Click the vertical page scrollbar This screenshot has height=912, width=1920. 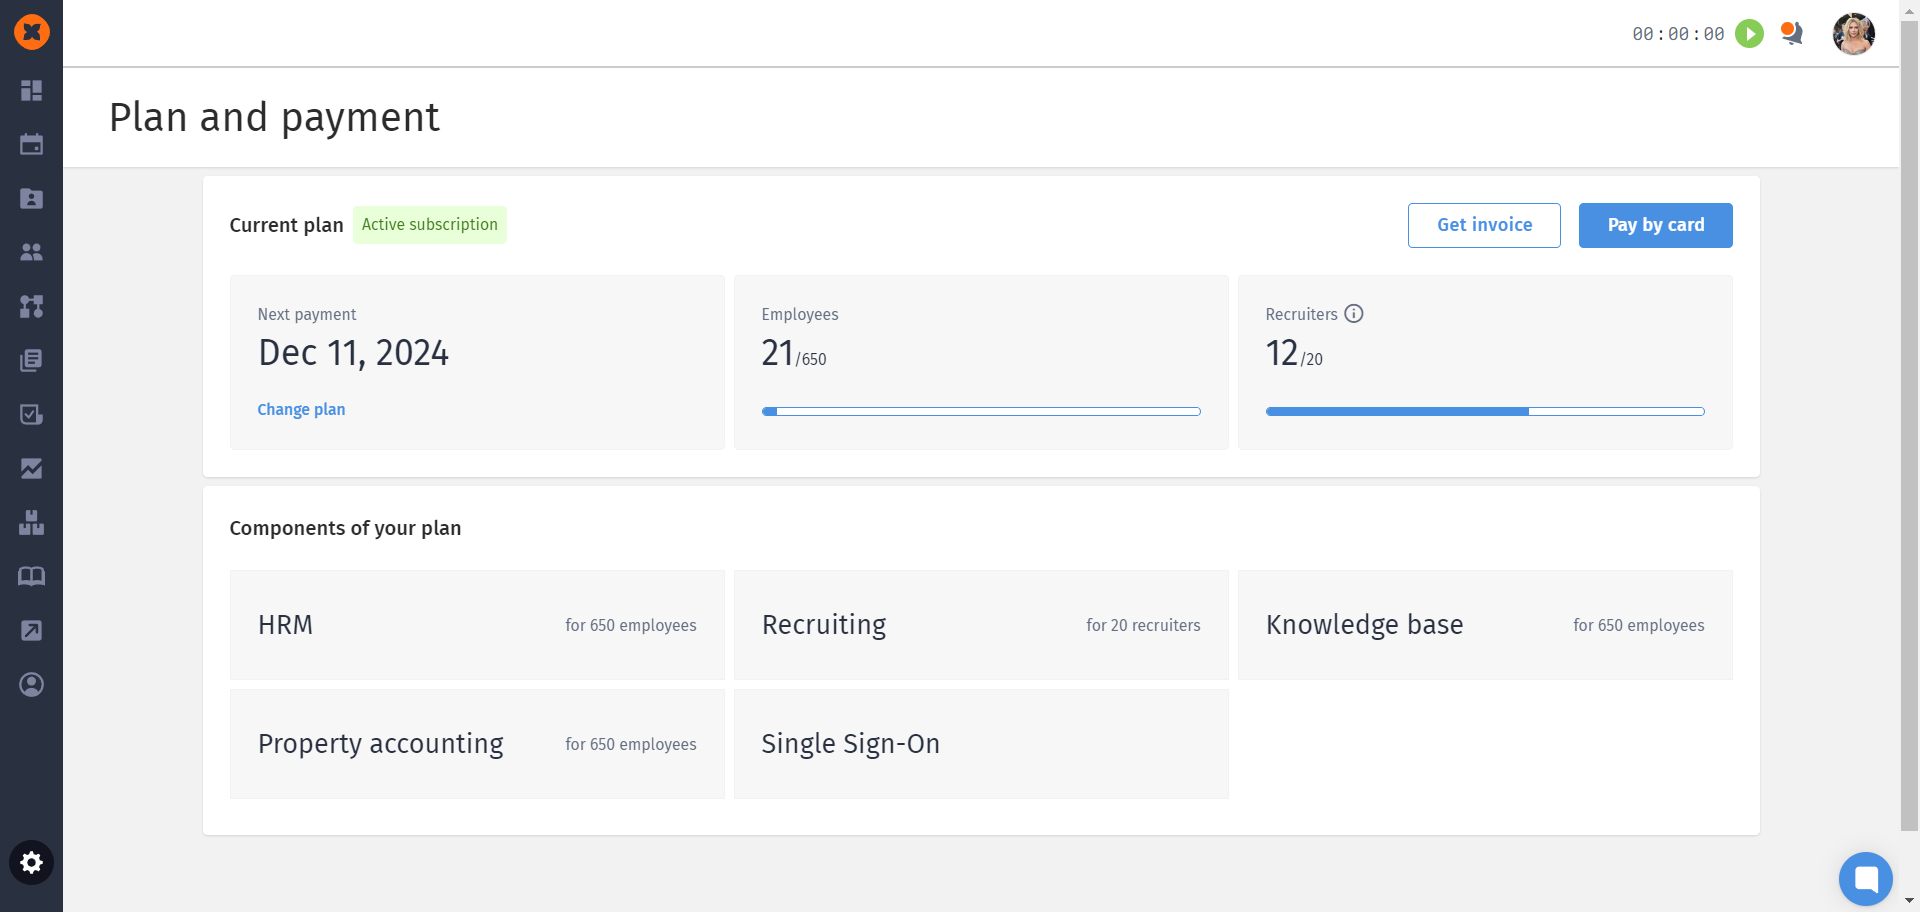pyautogui.click(x=1910, y=425)
